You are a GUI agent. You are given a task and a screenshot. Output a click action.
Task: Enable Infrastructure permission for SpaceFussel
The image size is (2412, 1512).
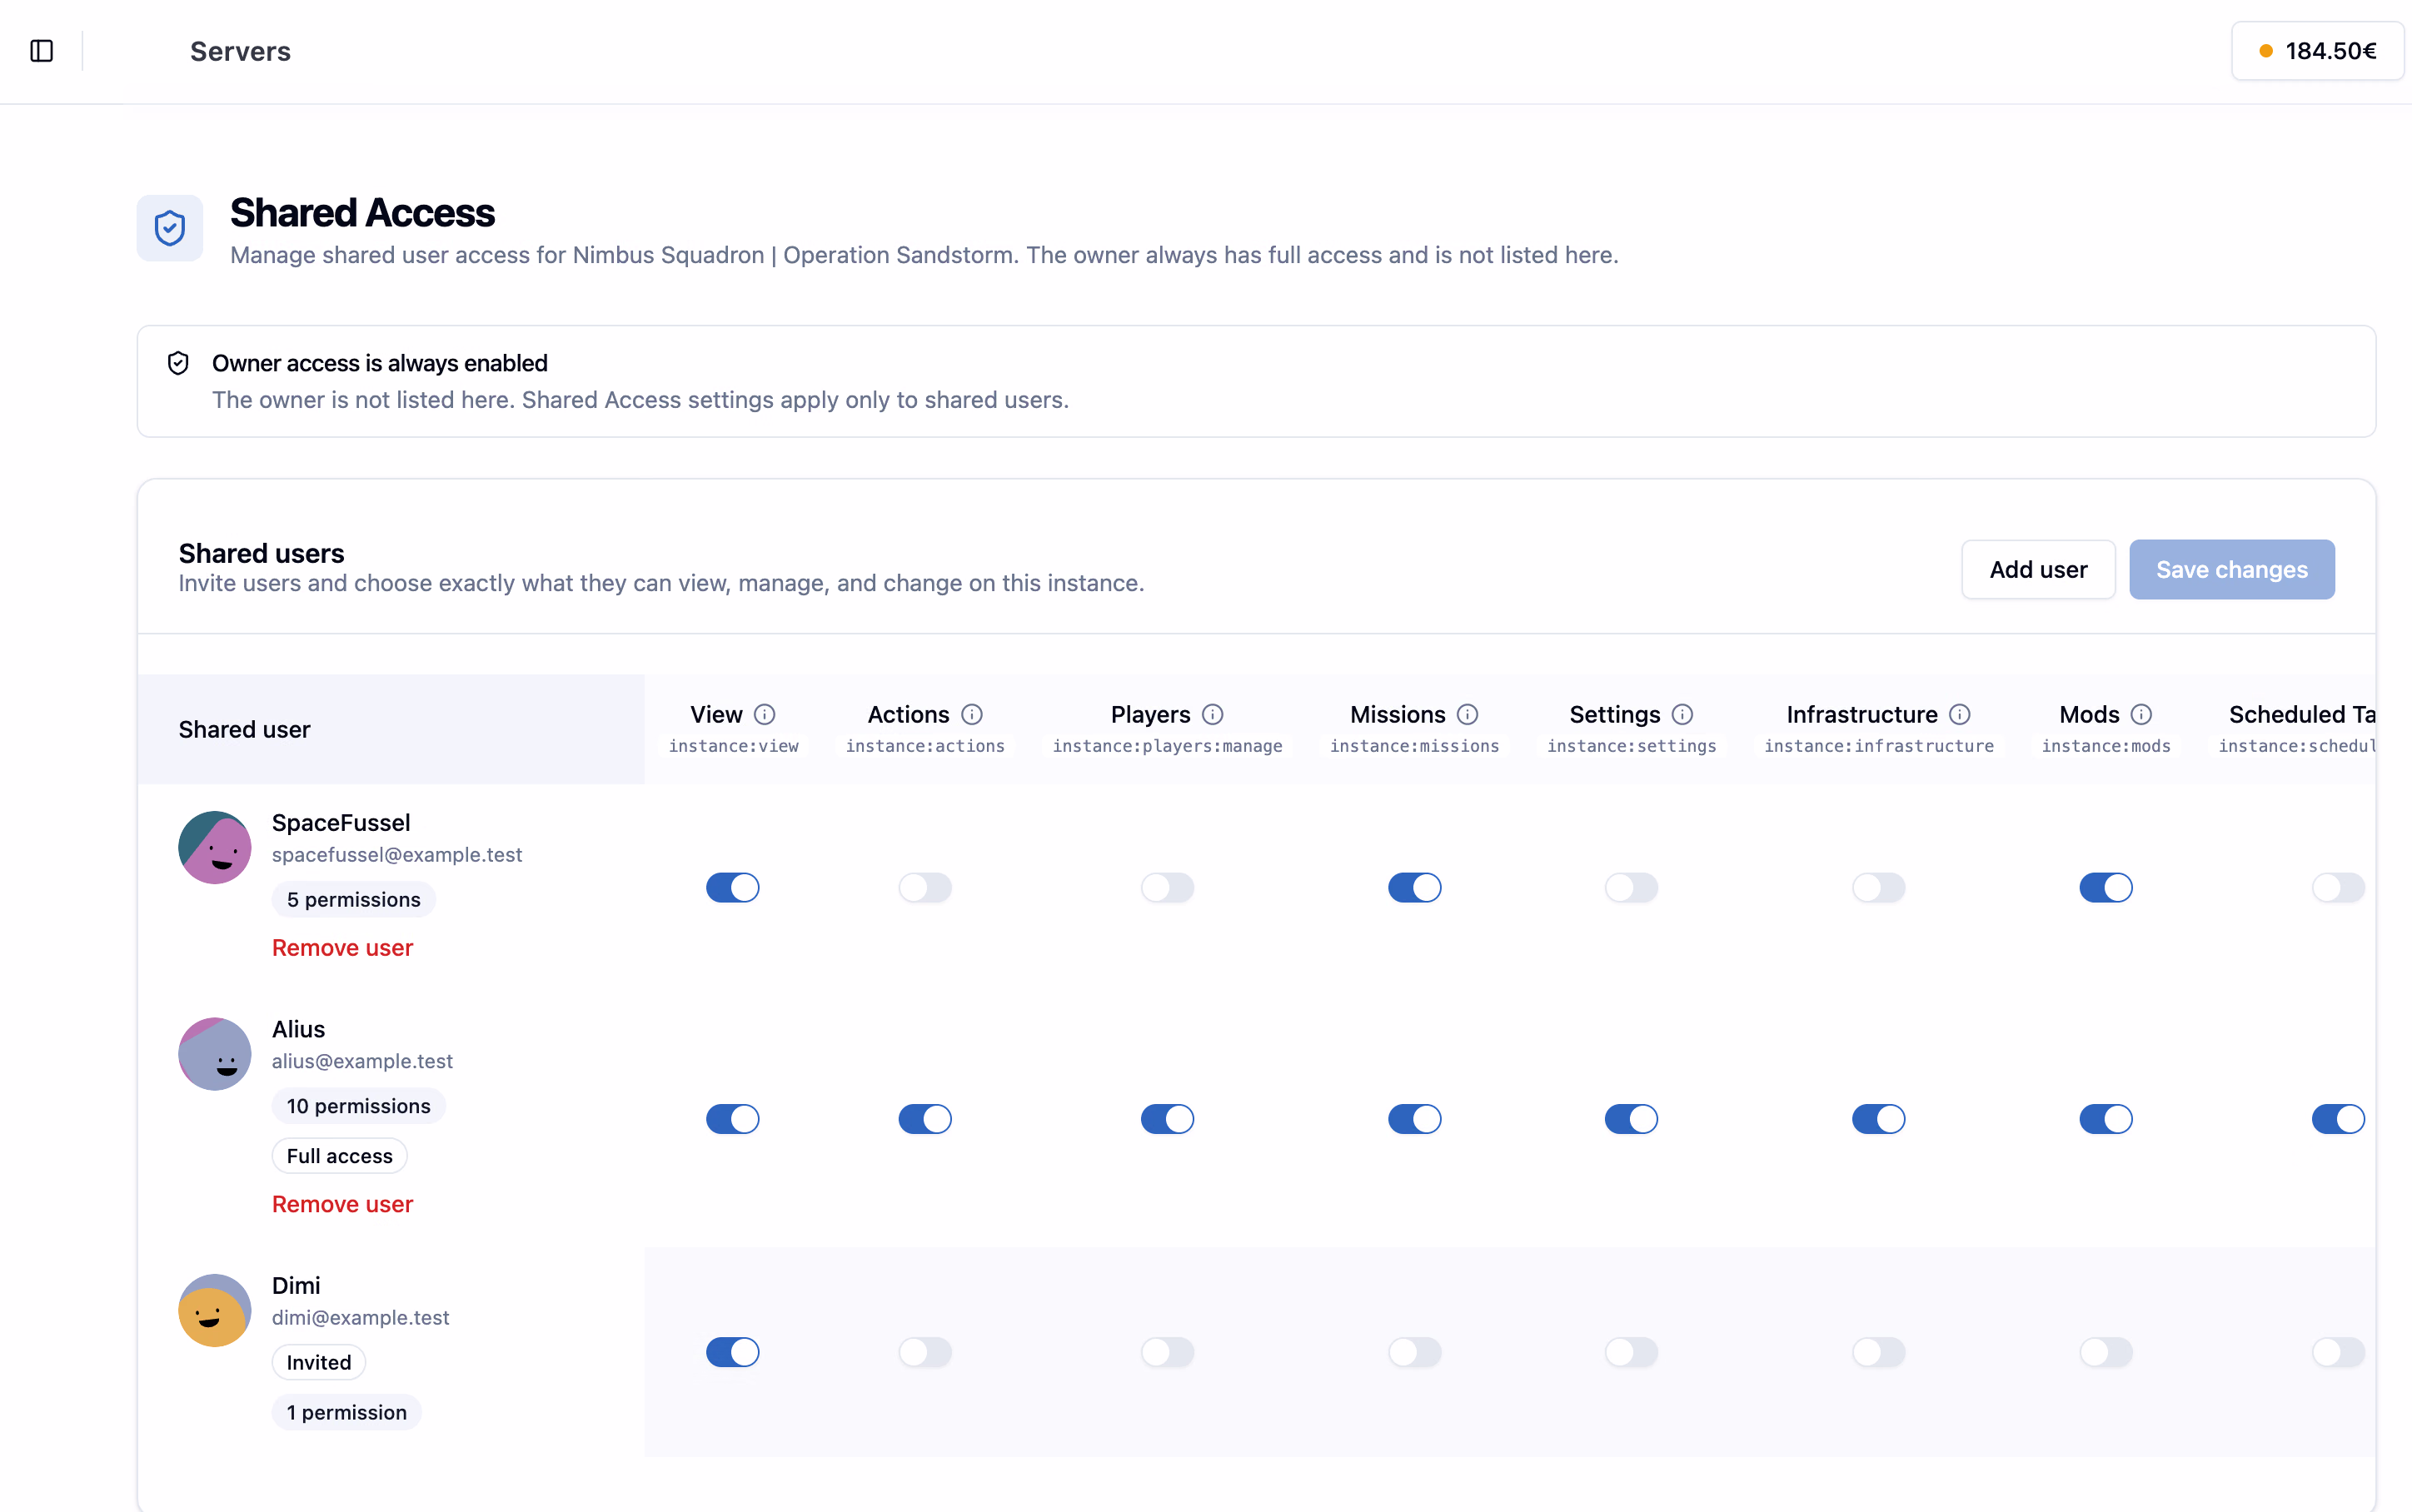[1879, 887]
